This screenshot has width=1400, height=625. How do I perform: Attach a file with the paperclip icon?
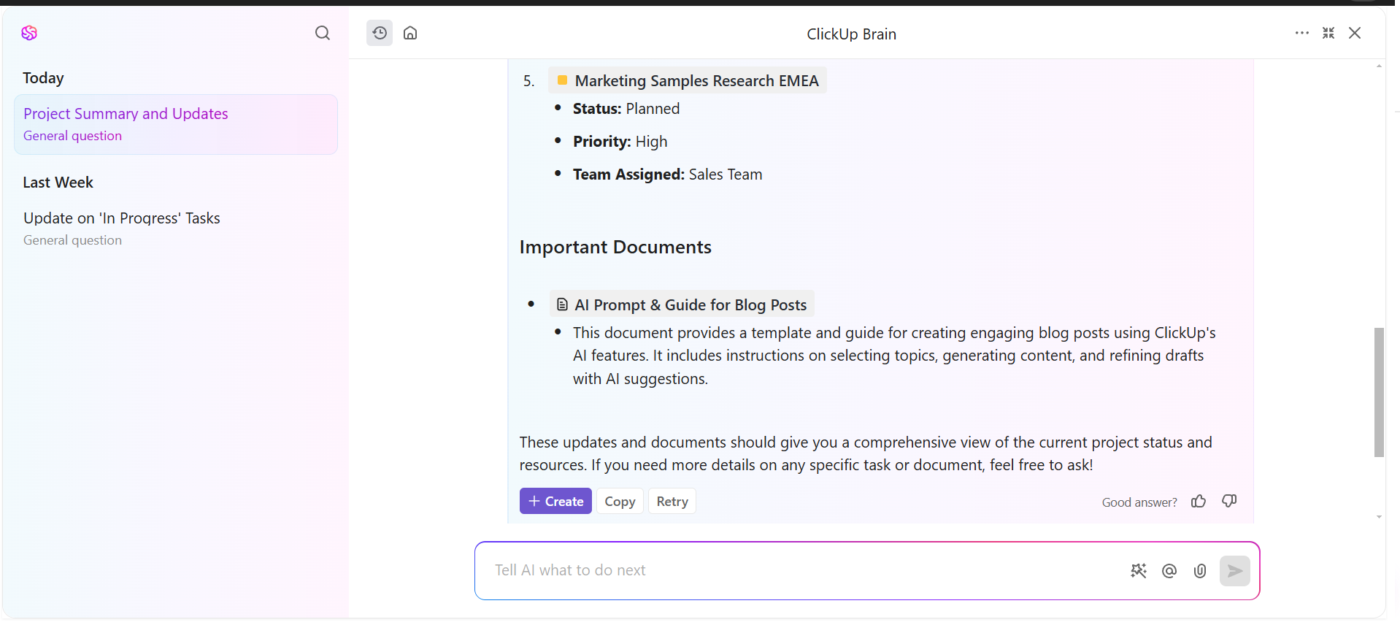coord(1200,571)
